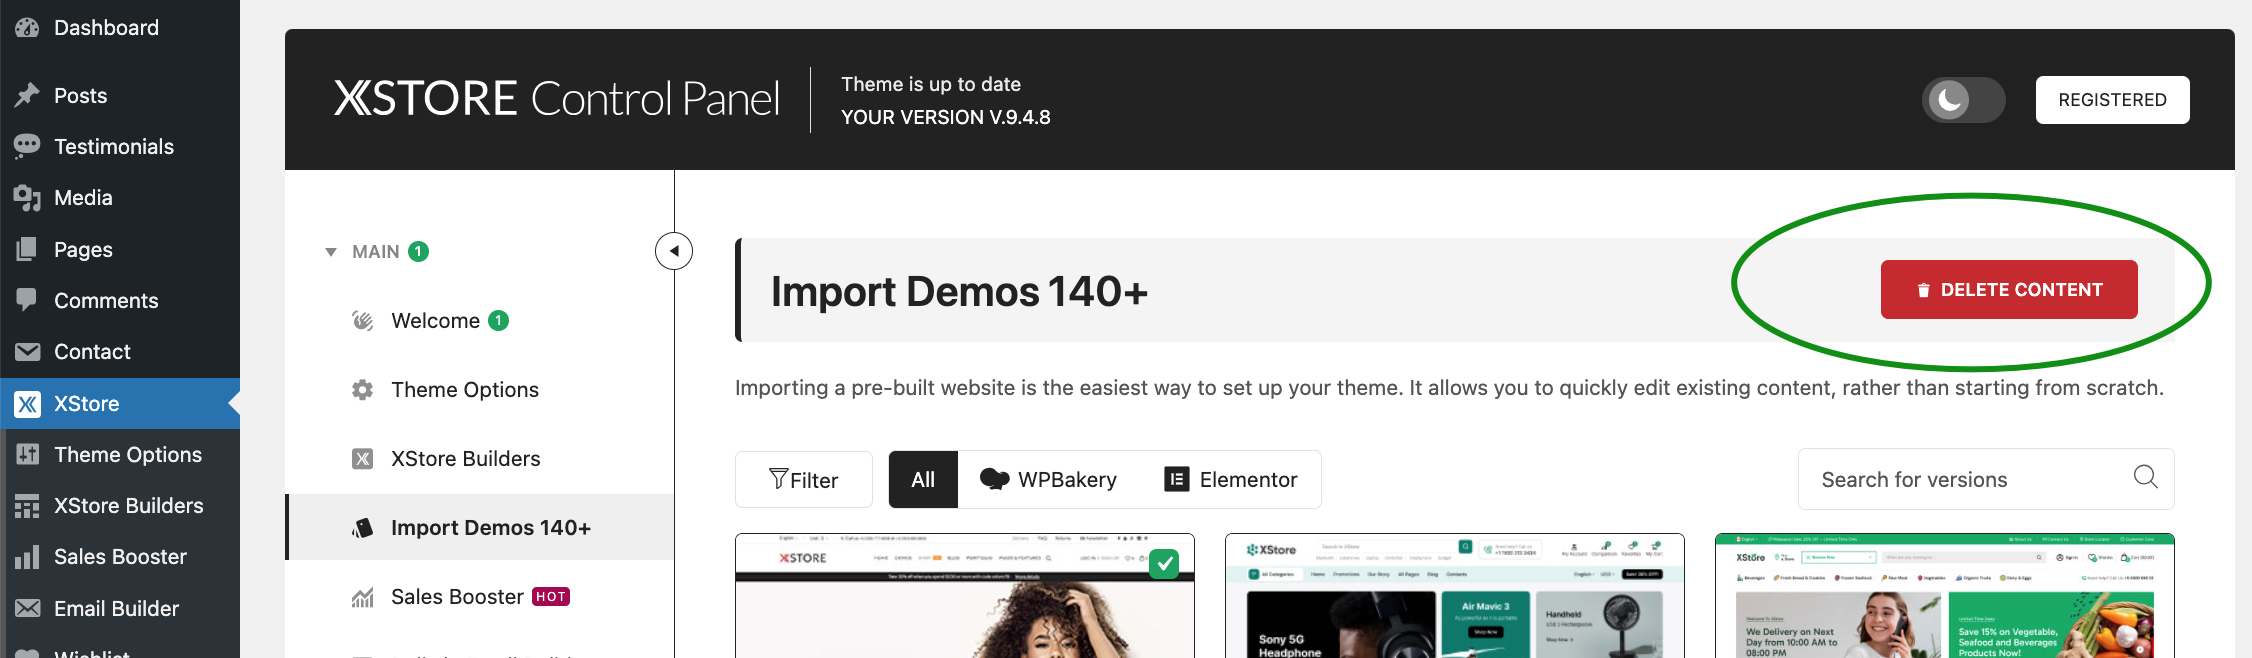Click the Posts pin icon
The width and height of the screenshot is (2252, 658).
click(27, 95)
